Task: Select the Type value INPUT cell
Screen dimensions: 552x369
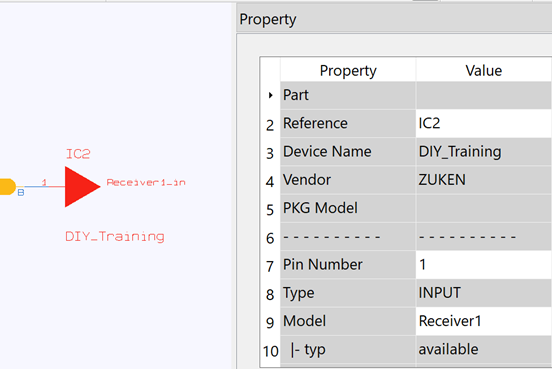Action: [x=483, y=293]
